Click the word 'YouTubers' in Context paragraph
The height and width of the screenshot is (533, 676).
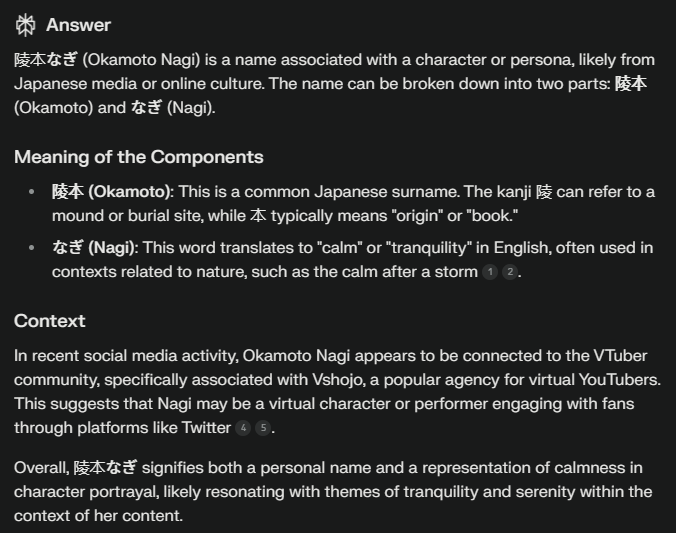pos(618,380)
